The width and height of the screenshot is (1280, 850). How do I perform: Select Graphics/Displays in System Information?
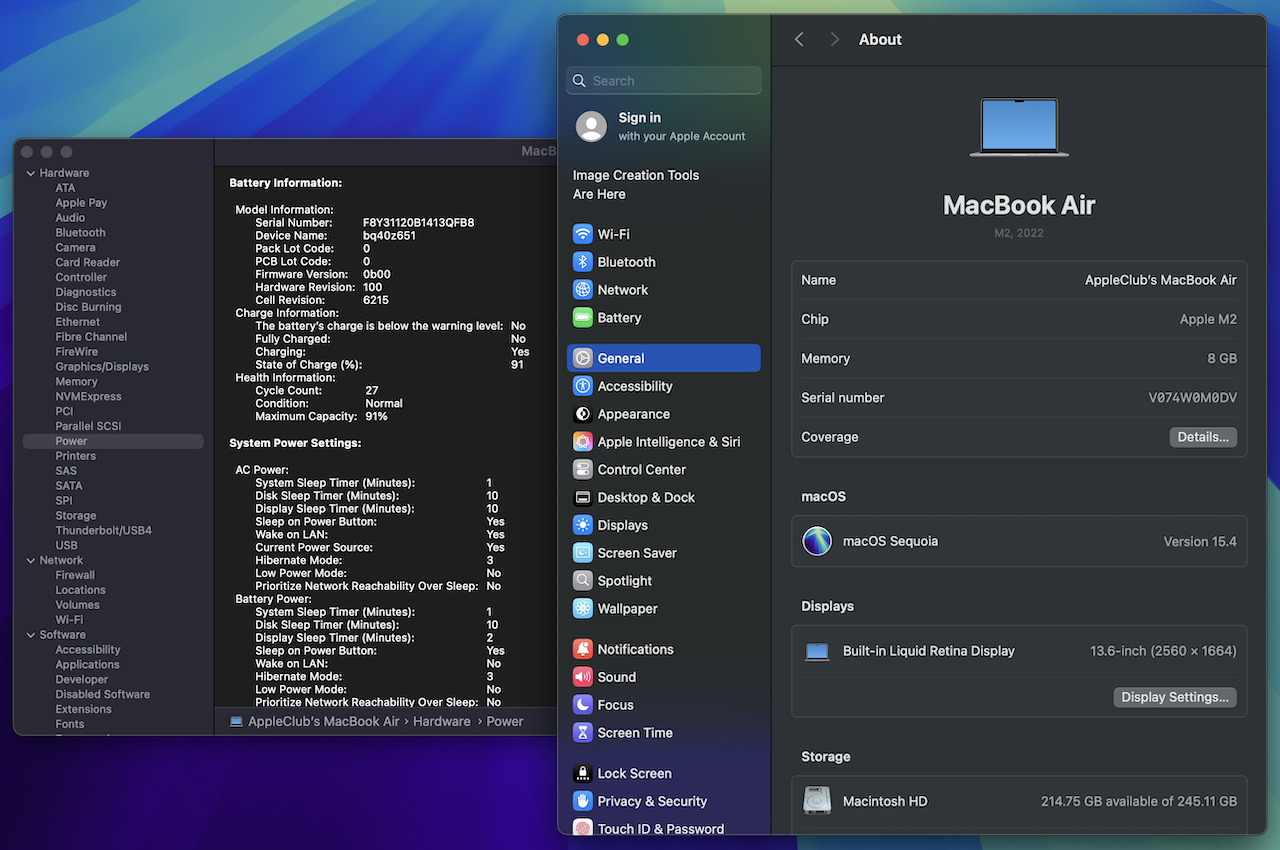102,367
